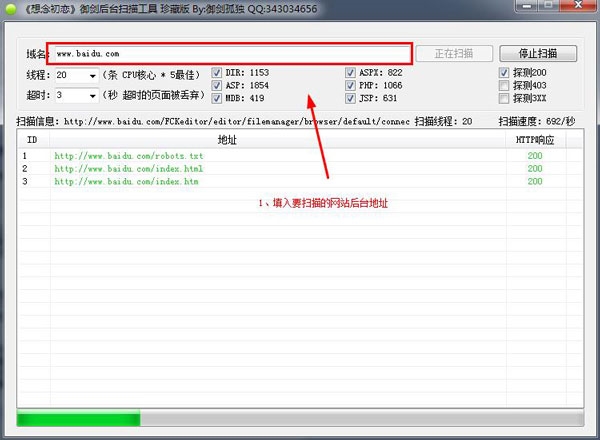This screenshot has height=440, width=600.
Task: Open the 超时 timeout dropdown
Action: click(x=92, y=95)
